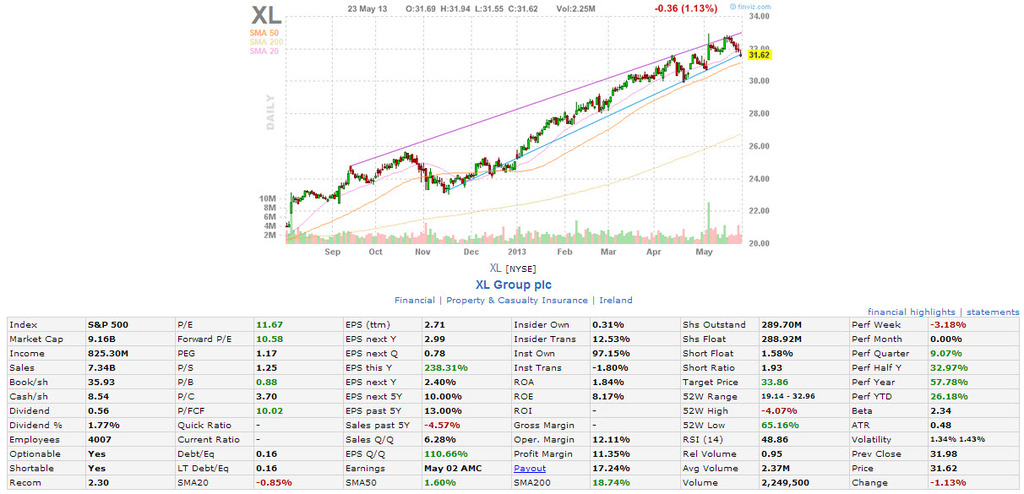Open the XL Group plc company link

click(x=513, y=285)
